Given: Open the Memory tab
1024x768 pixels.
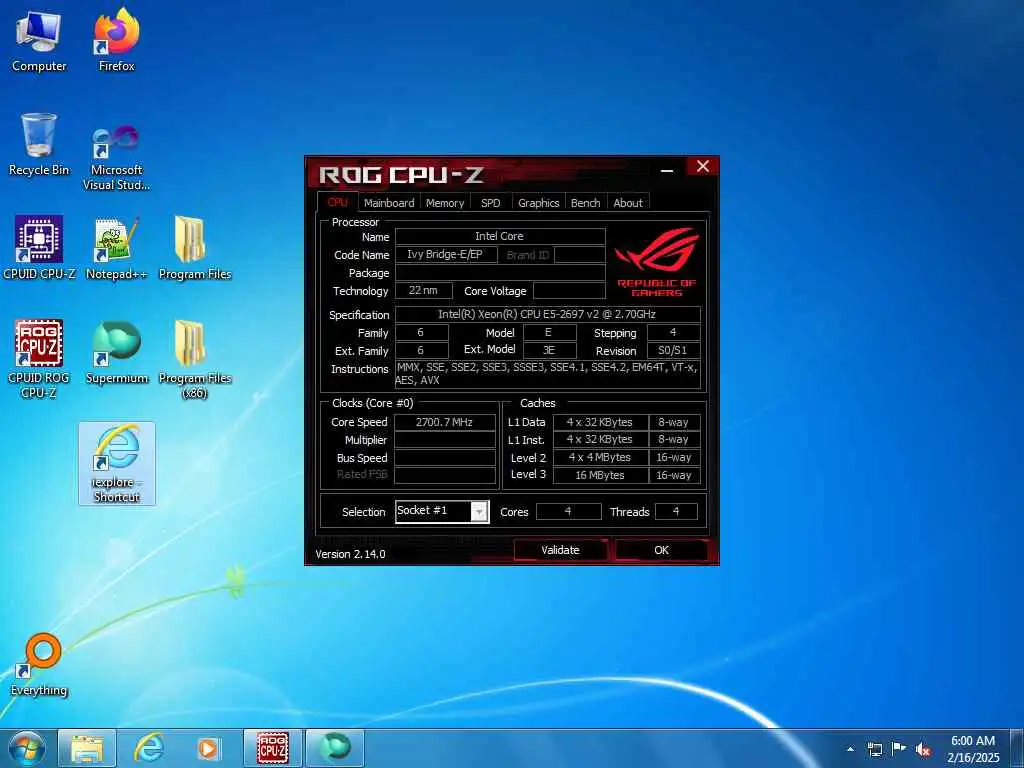Looking at the screenshot, I should 445,203.
